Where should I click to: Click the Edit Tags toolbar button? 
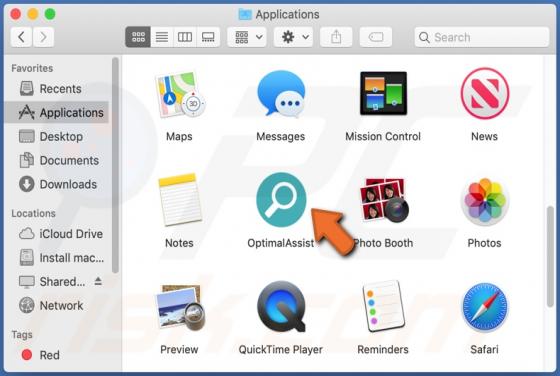coord(376,37)
